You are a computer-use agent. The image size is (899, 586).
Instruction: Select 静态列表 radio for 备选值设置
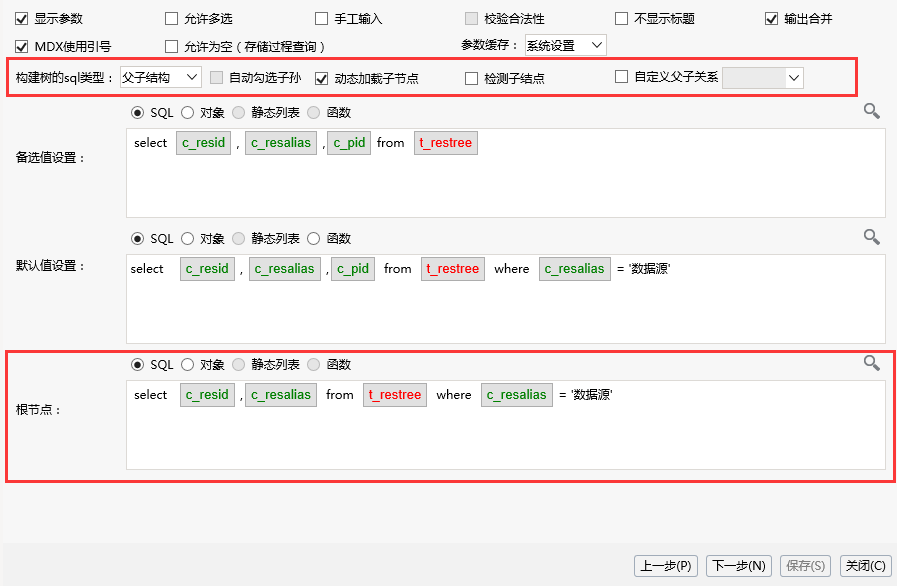(239, 113)
